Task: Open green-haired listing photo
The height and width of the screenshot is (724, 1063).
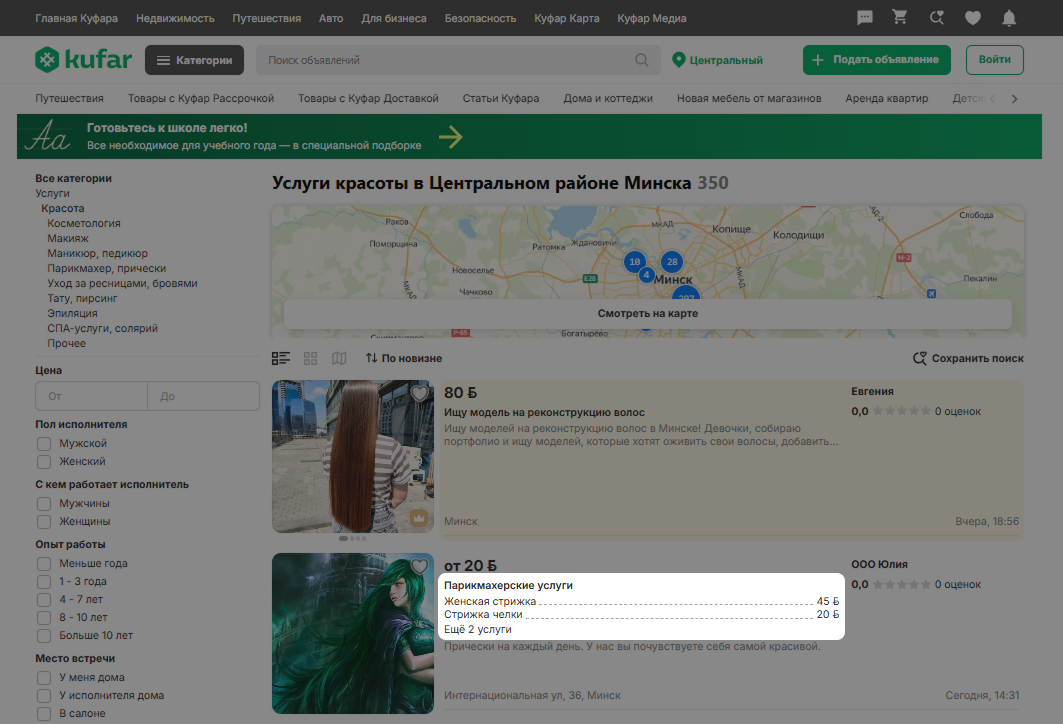Action: pos(353,633)
